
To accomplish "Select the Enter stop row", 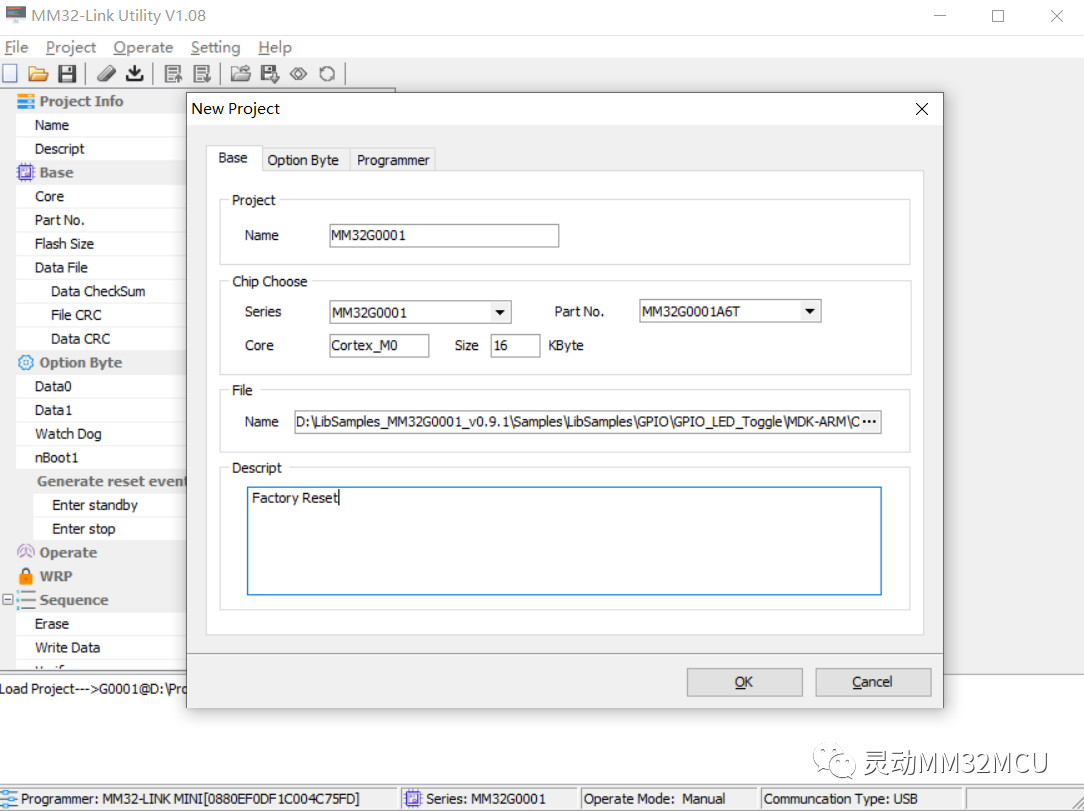I will [110, 529].
